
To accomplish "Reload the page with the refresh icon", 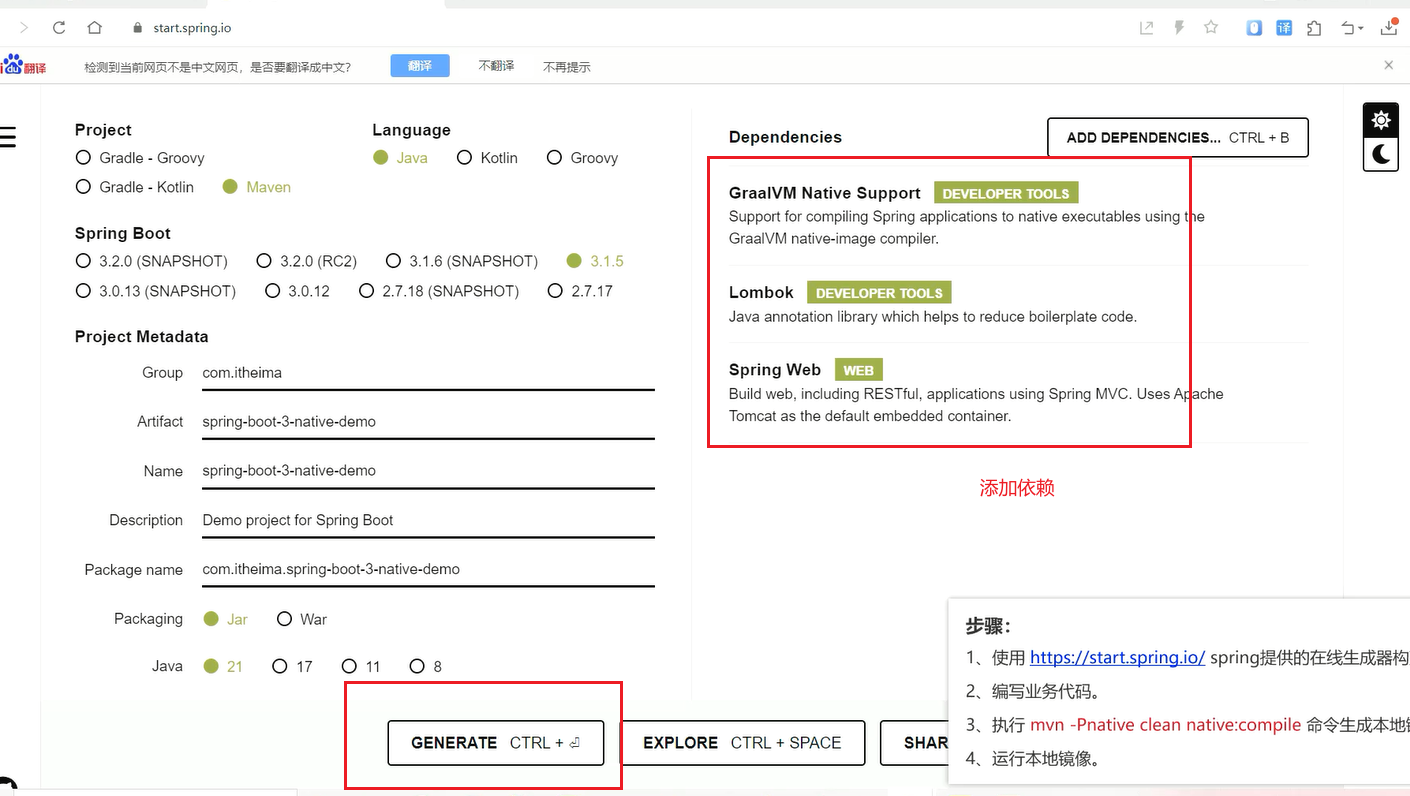I will point(59,28).
